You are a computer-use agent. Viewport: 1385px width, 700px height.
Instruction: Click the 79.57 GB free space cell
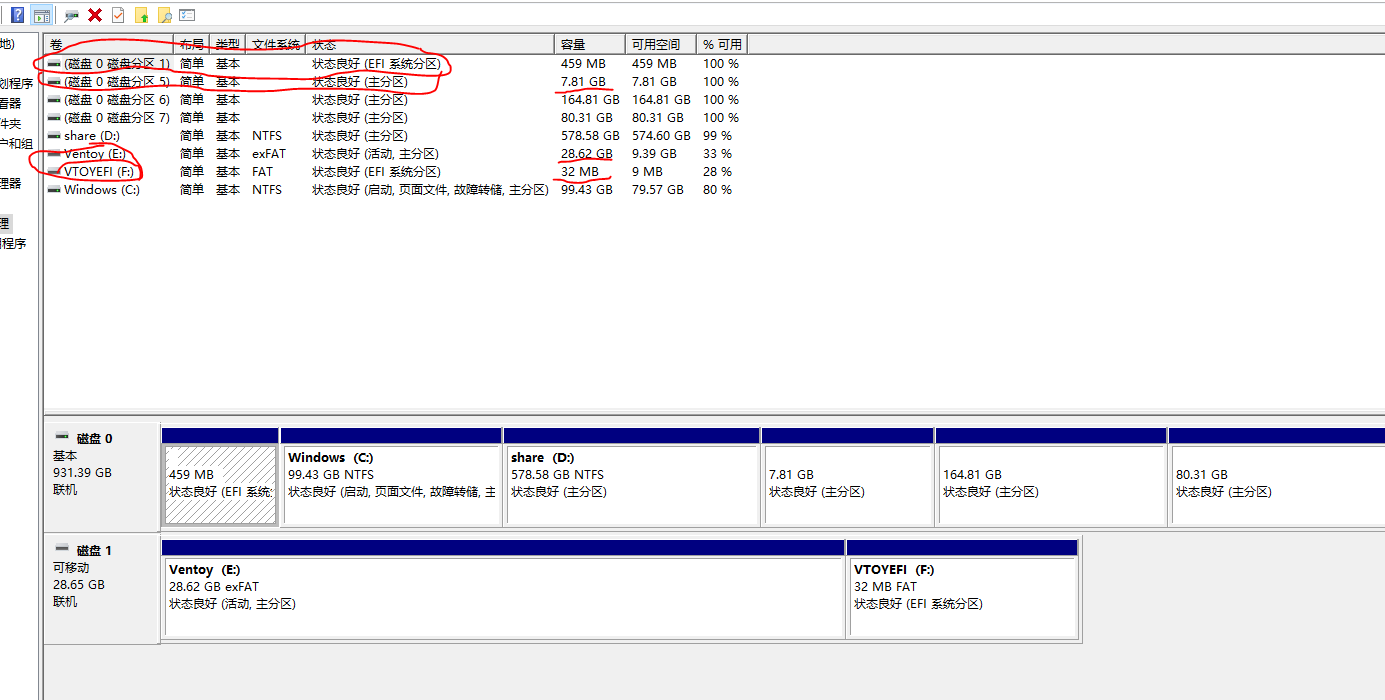pyautogui.click(x=657, y=190)
